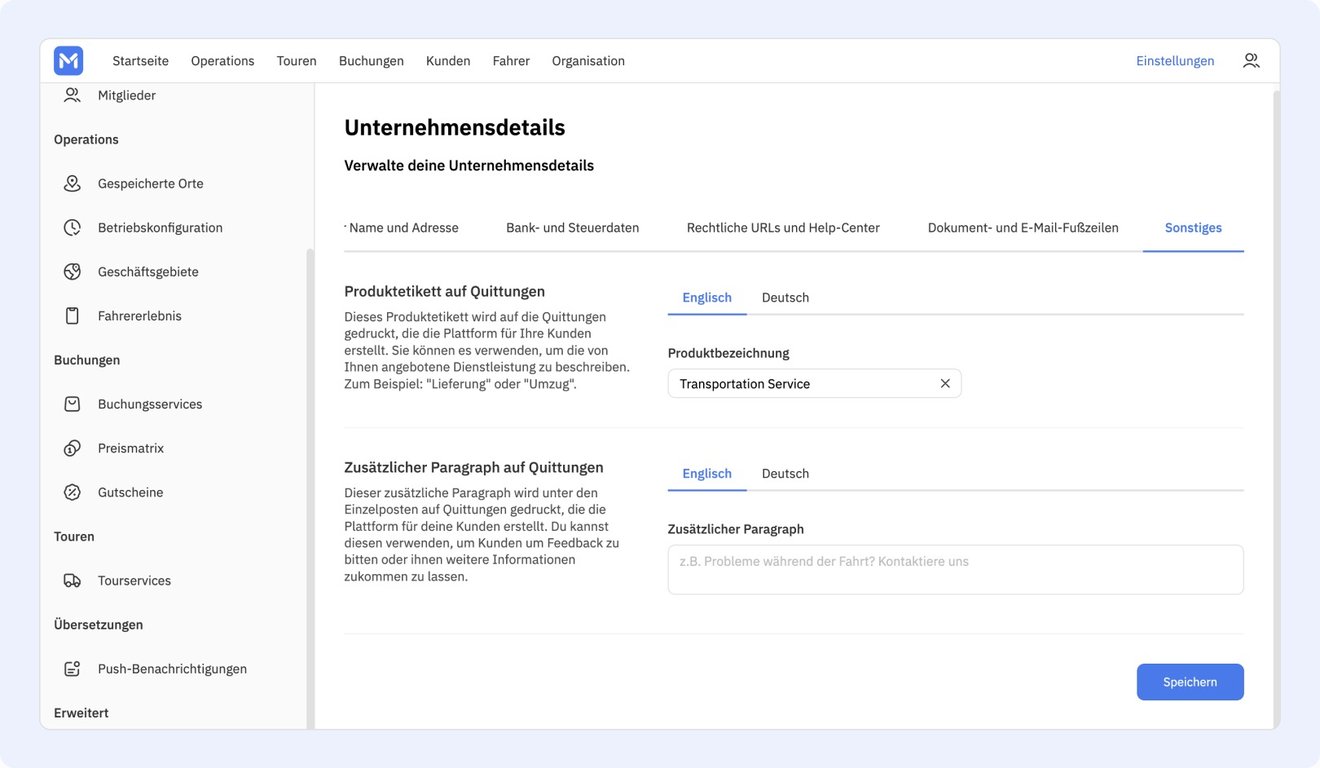Image resolution: width=1320 pixels, height=768 pixels.
Task: Select Englisch tab under Zusätzlicher Paragraph
Action: click(707, 474)
